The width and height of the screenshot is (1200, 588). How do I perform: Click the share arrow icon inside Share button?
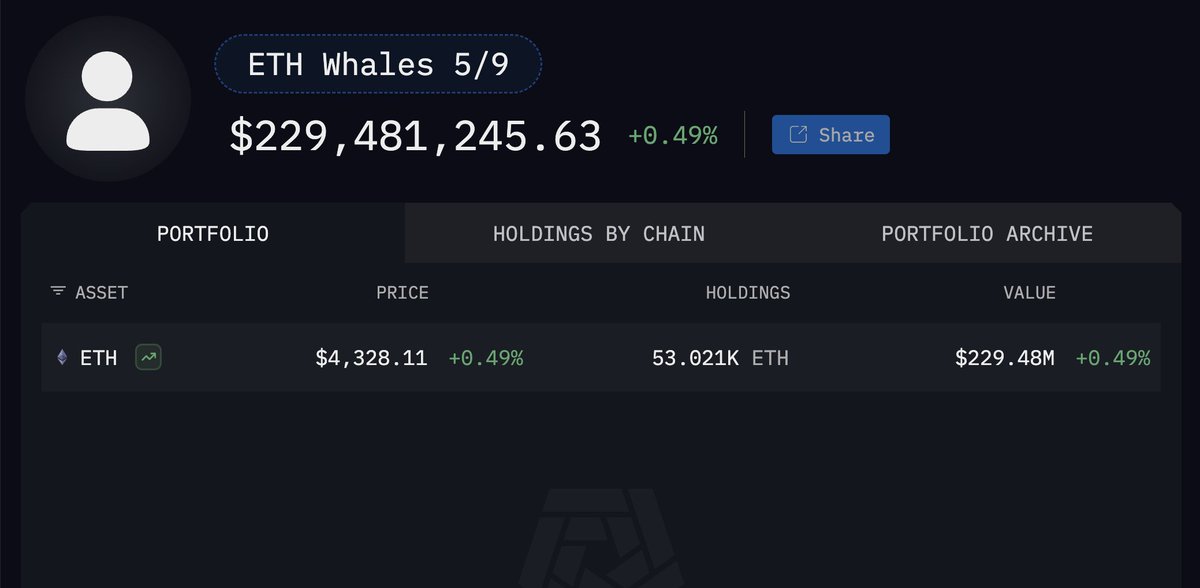(x=799, y=135)
